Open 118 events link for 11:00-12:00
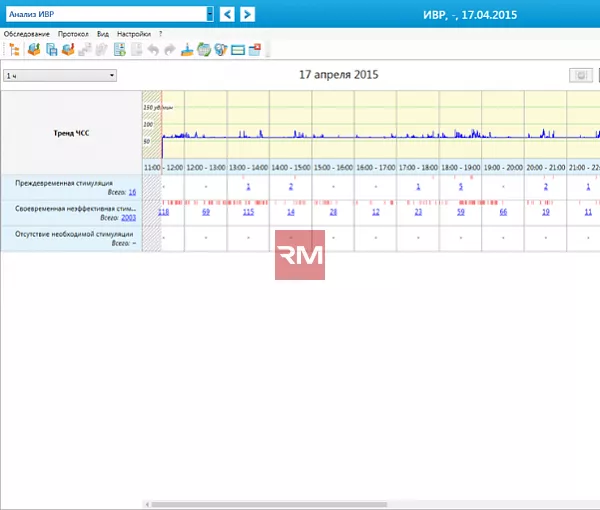Screen dimensions: 600x510 coord(164,212)
